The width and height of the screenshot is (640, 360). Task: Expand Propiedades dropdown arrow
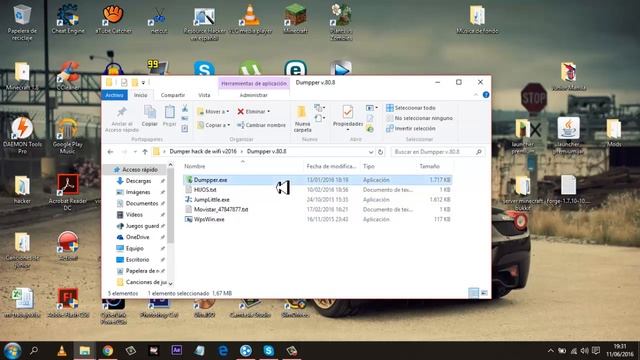[348, 130]
